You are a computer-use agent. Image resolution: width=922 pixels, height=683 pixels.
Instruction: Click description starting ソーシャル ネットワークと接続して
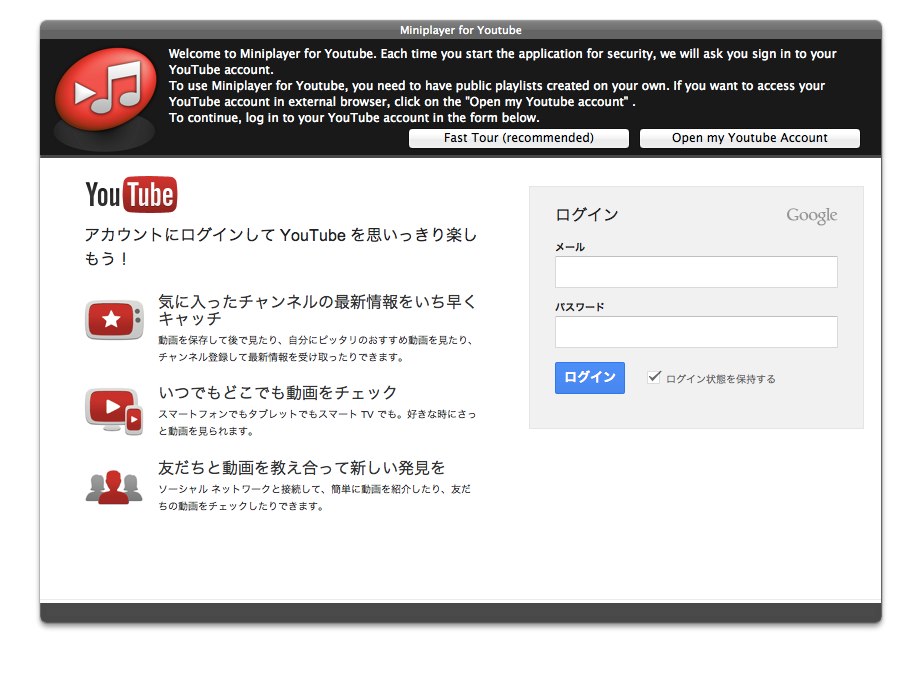point(315,497)
